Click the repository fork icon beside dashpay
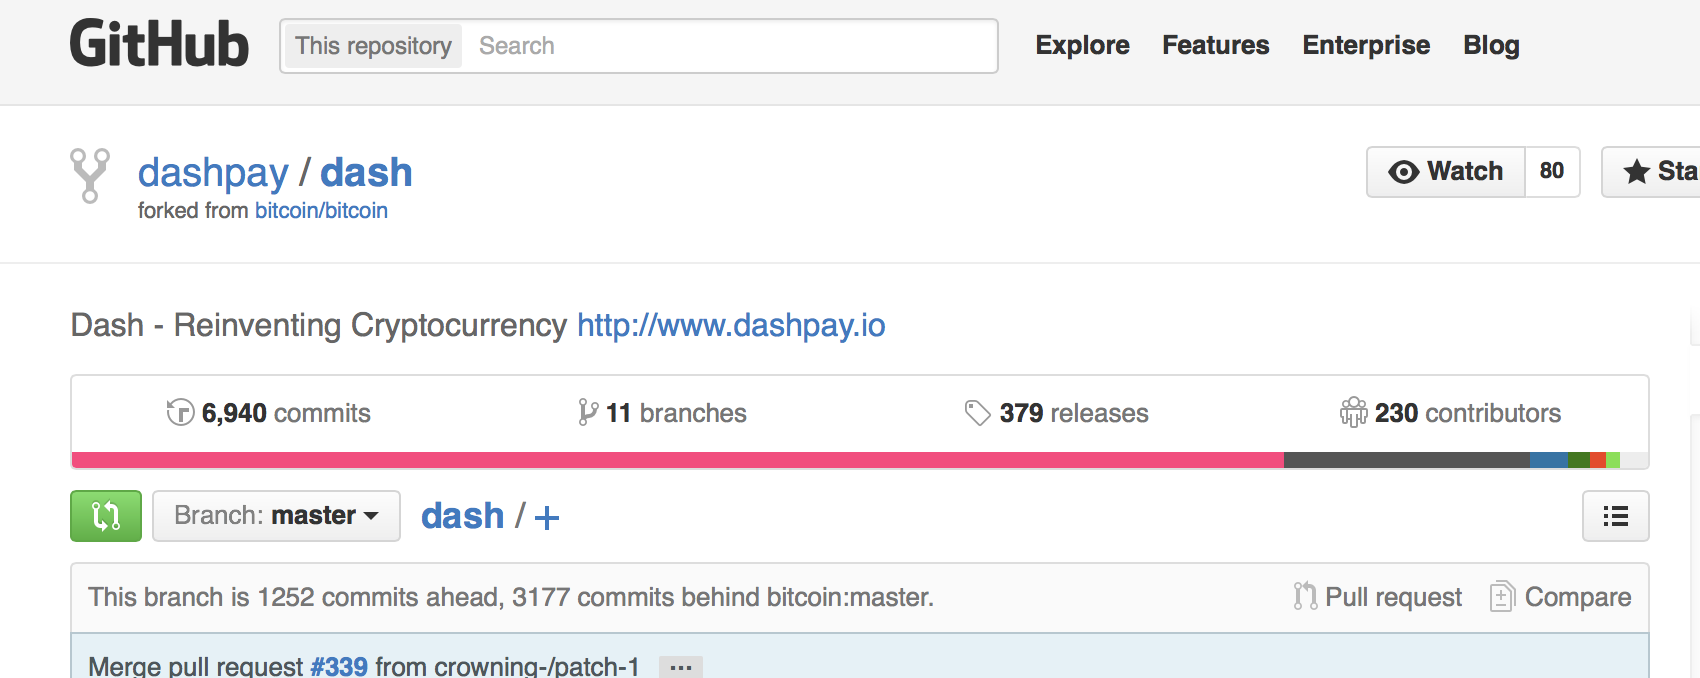Image resolution: width=1700 pixels, height=678 pixels. coord(90,176)
